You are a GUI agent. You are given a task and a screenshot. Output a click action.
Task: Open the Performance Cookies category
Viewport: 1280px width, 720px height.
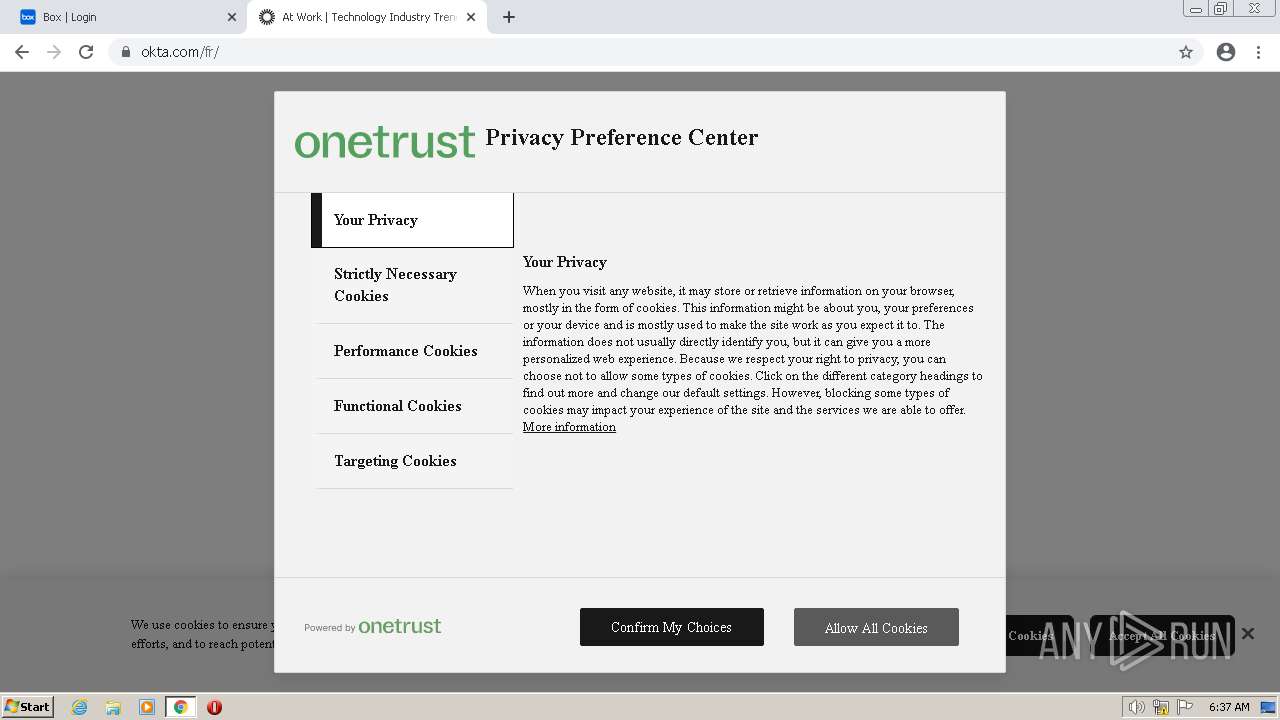(414, 351)
